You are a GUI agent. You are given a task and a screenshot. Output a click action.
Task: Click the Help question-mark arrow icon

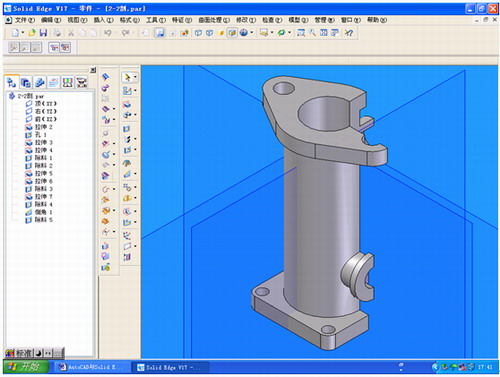click(349, 33)
